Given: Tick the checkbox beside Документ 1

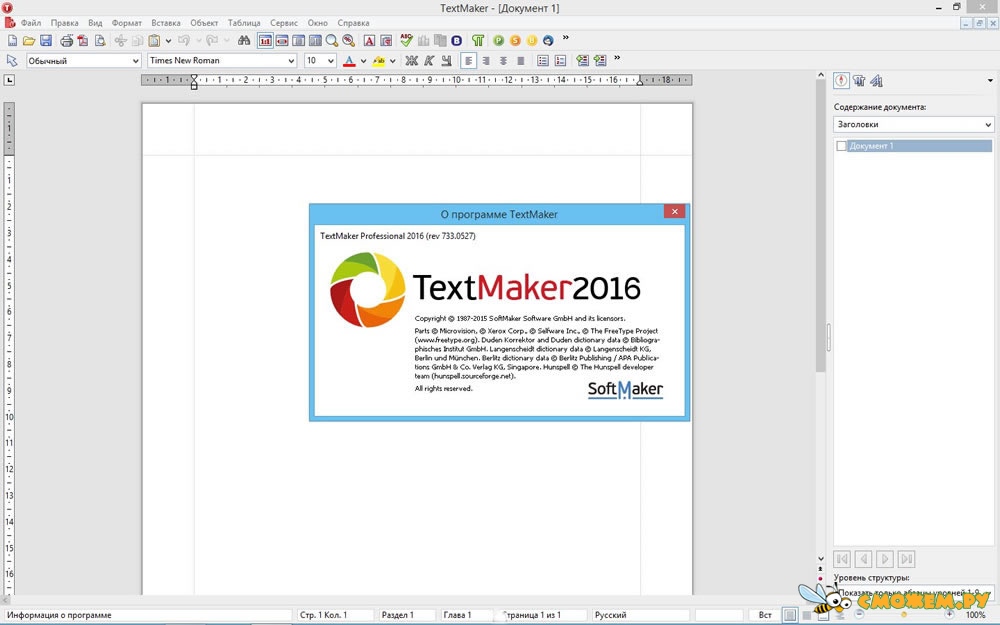Looking at the screenshot, I should click(841, 146).
